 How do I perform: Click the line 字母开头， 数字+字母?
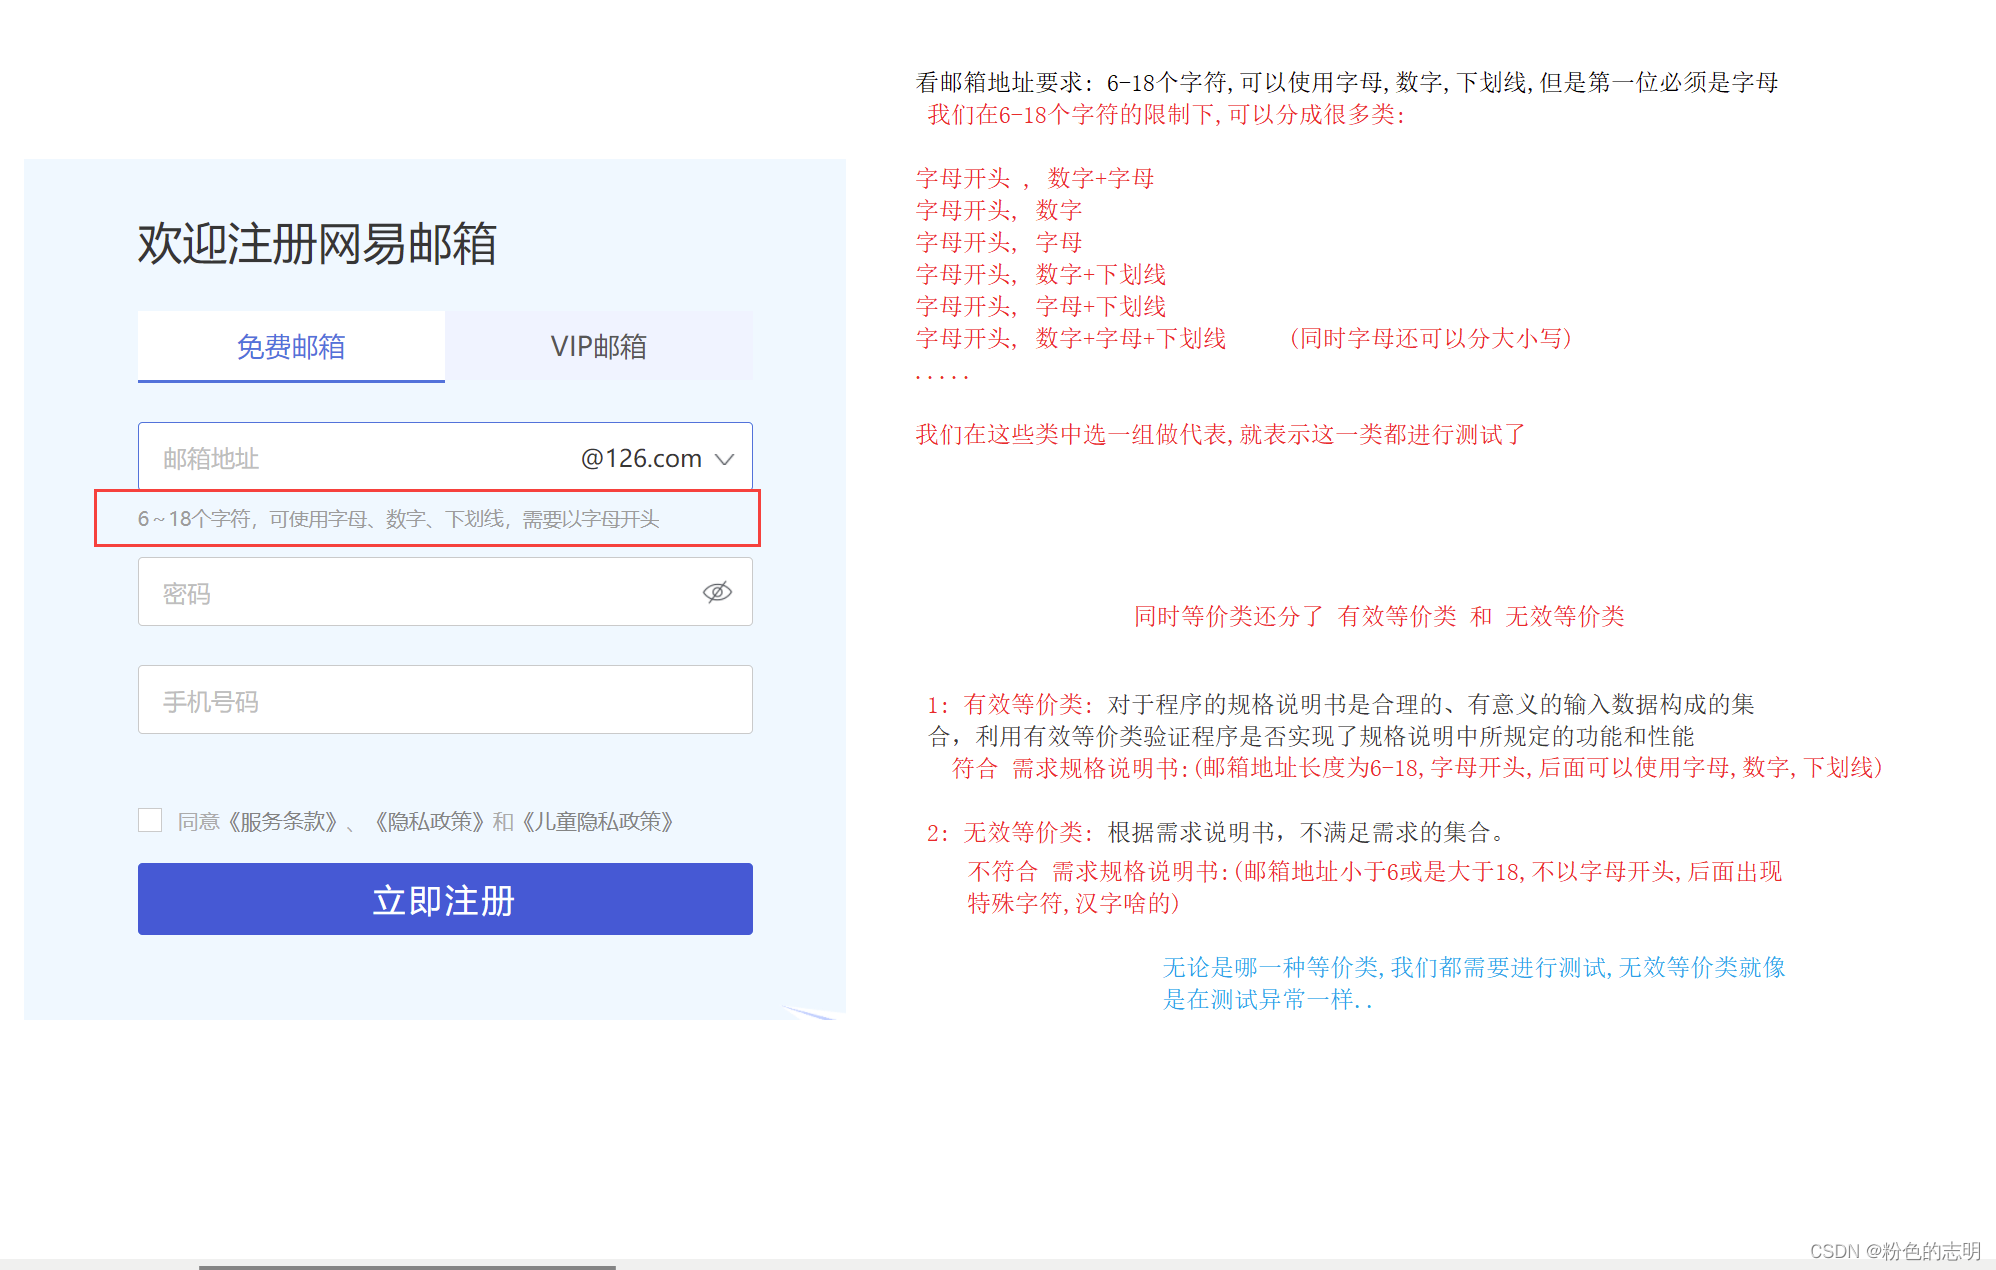(x=1035, y=179)
